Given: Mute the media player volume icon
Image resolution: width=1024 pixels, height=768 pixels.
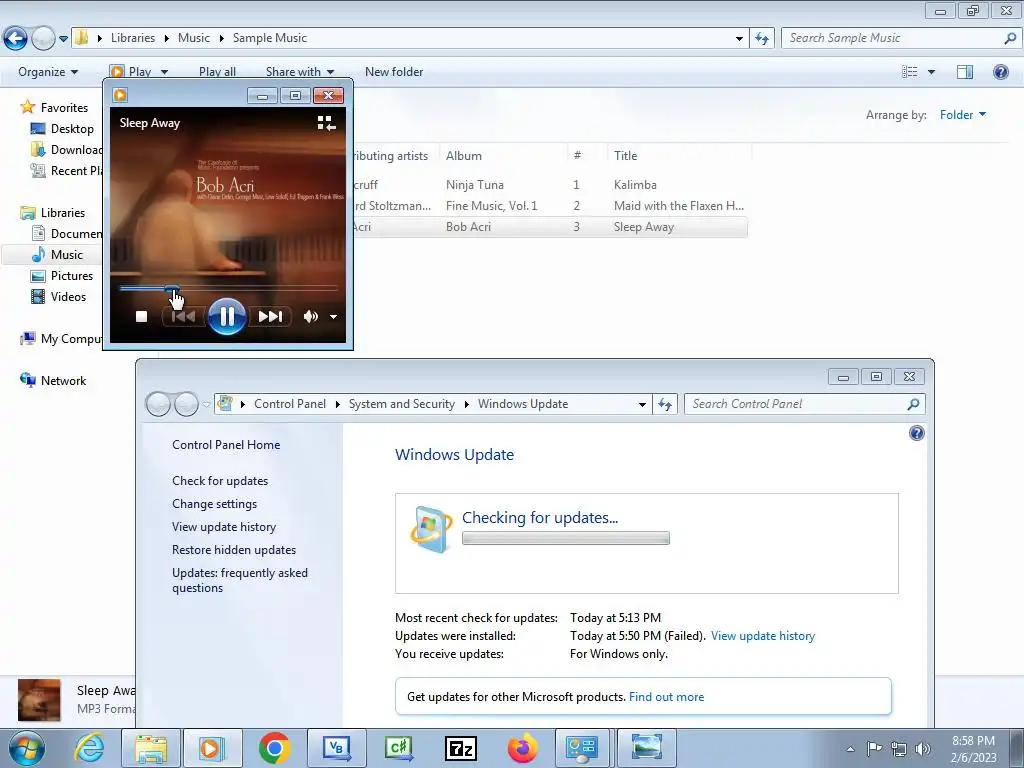Looking at the screenshot, I should 310,317.
